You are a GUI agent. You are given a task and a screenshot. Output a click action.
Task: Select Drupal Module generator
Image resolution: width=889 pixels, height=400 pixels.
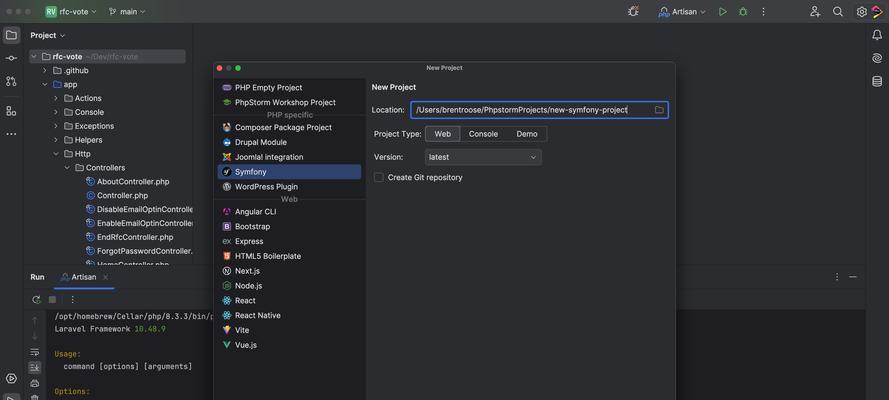(x=289, y=142)
